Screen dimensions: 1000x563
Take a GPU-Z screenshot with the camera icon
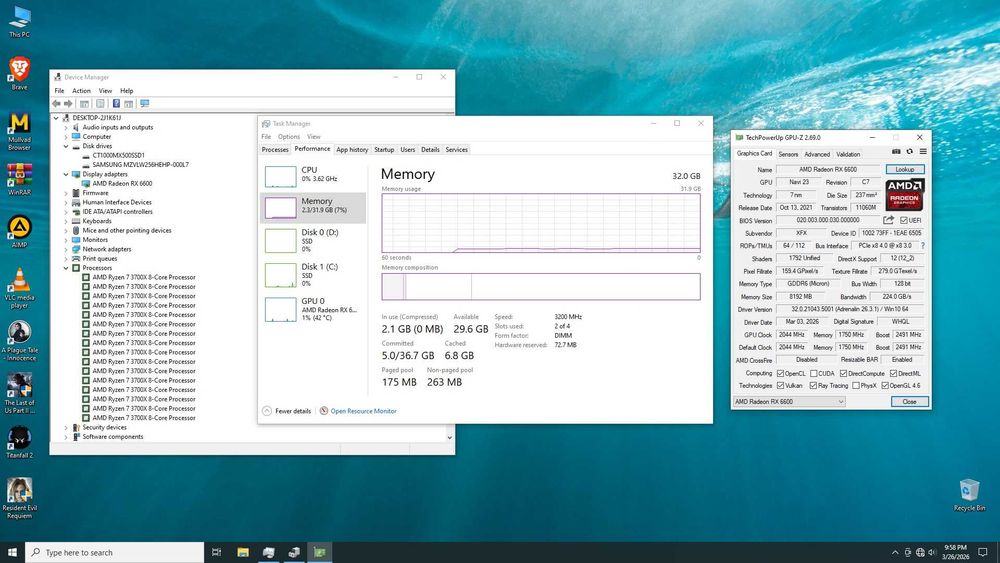896,152
